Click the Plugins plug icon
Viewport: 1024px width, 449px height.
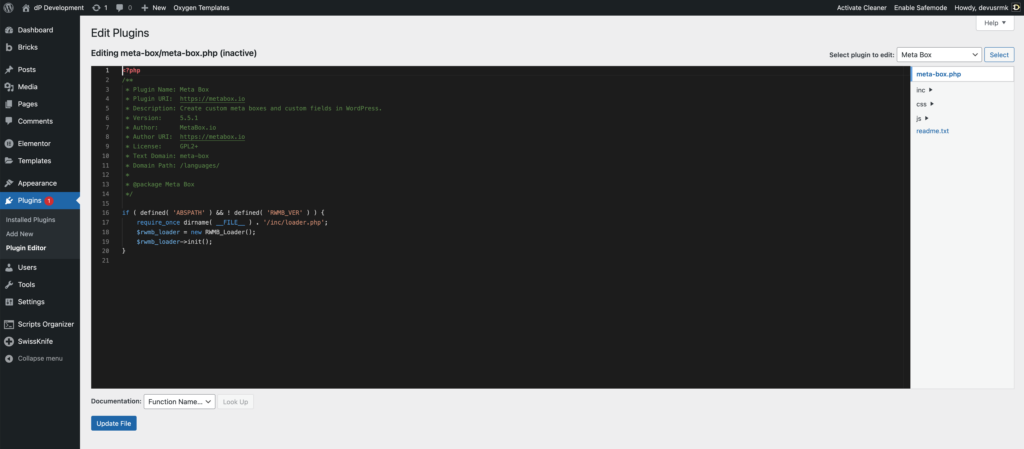tap(9, 200)
